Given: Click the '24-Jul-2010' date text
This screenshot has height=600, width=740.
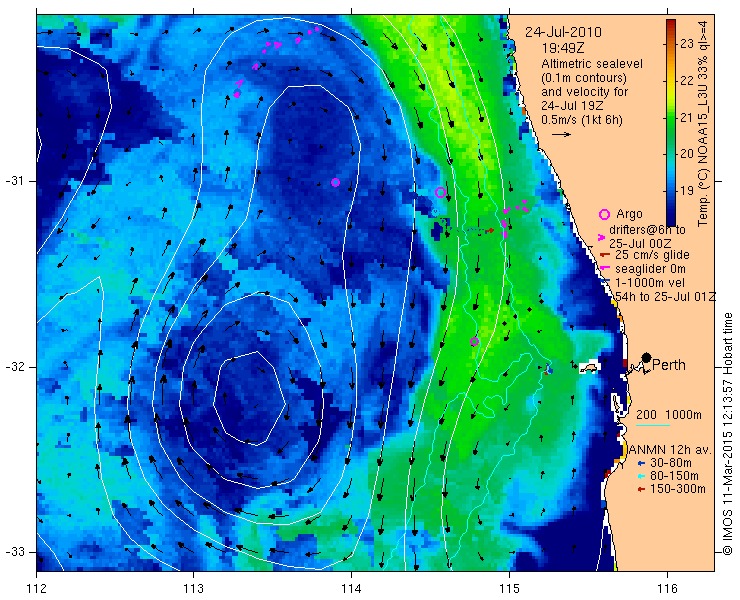Looking at the screenshot, I should (x=563, y=32).
